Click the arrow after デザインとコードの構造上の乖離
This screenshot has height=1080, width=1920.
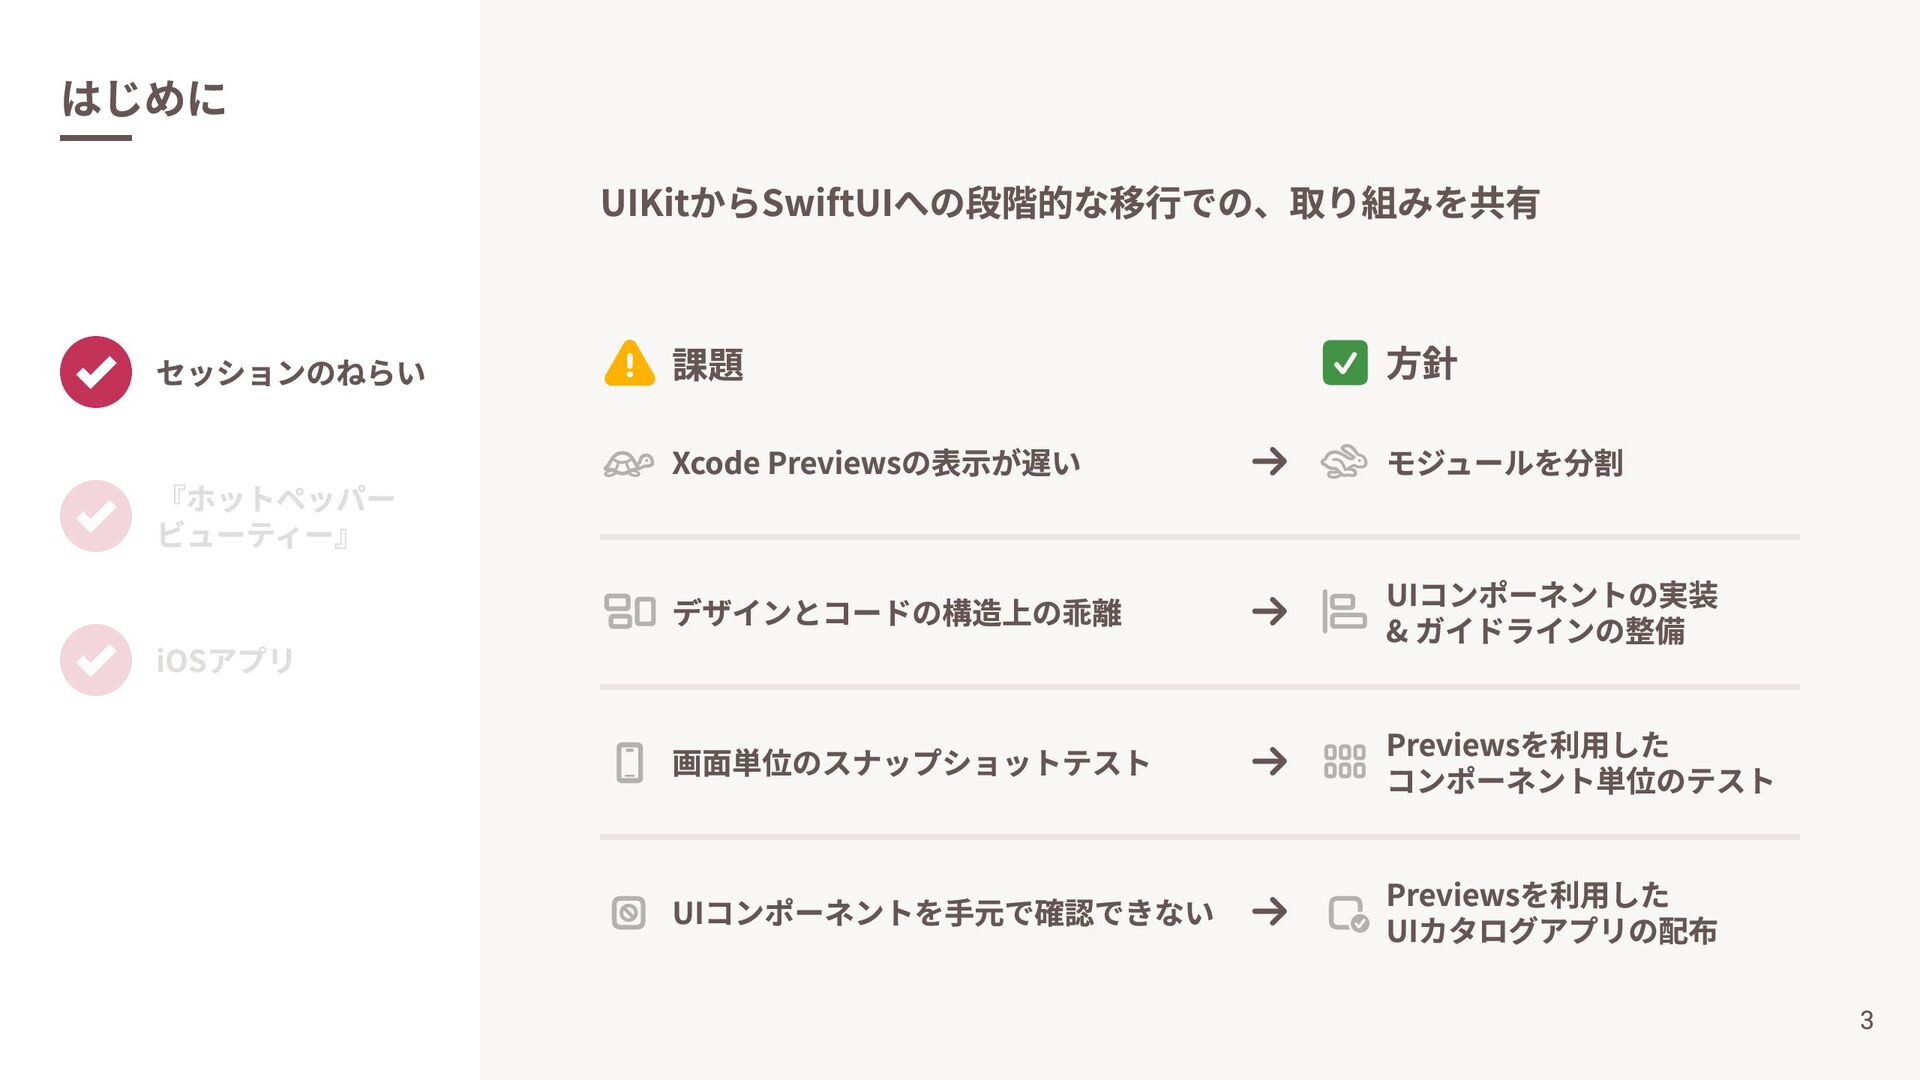click(1269, 611)
